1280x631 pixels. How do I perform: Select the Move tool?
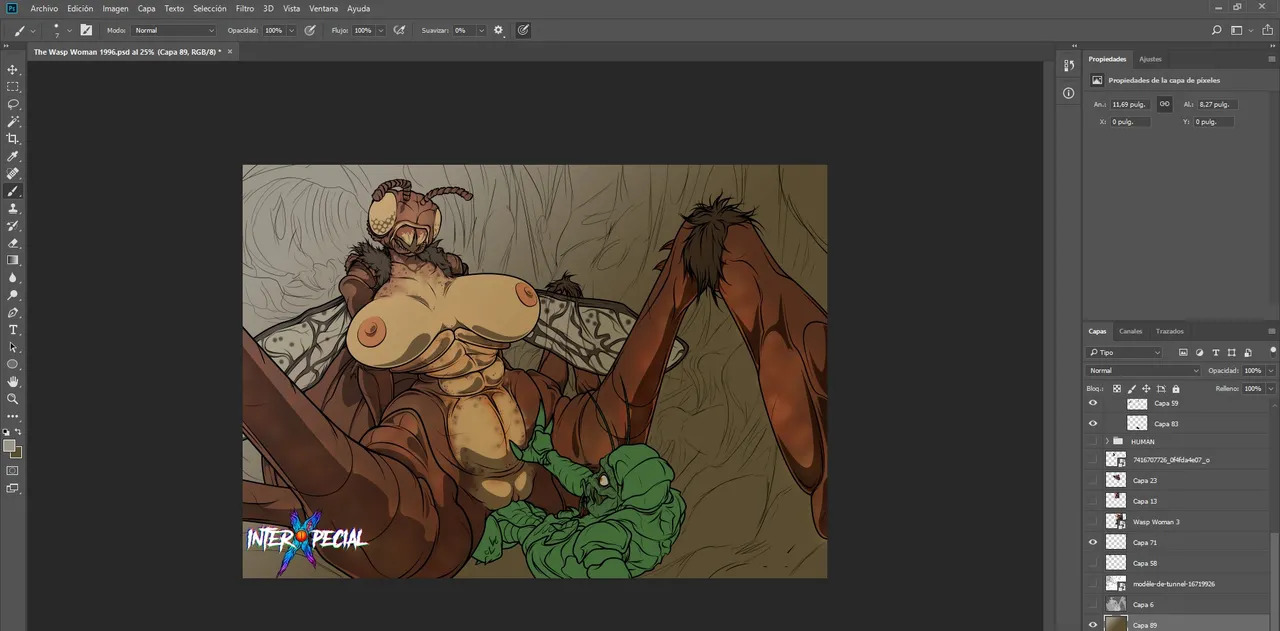(13, 70)
